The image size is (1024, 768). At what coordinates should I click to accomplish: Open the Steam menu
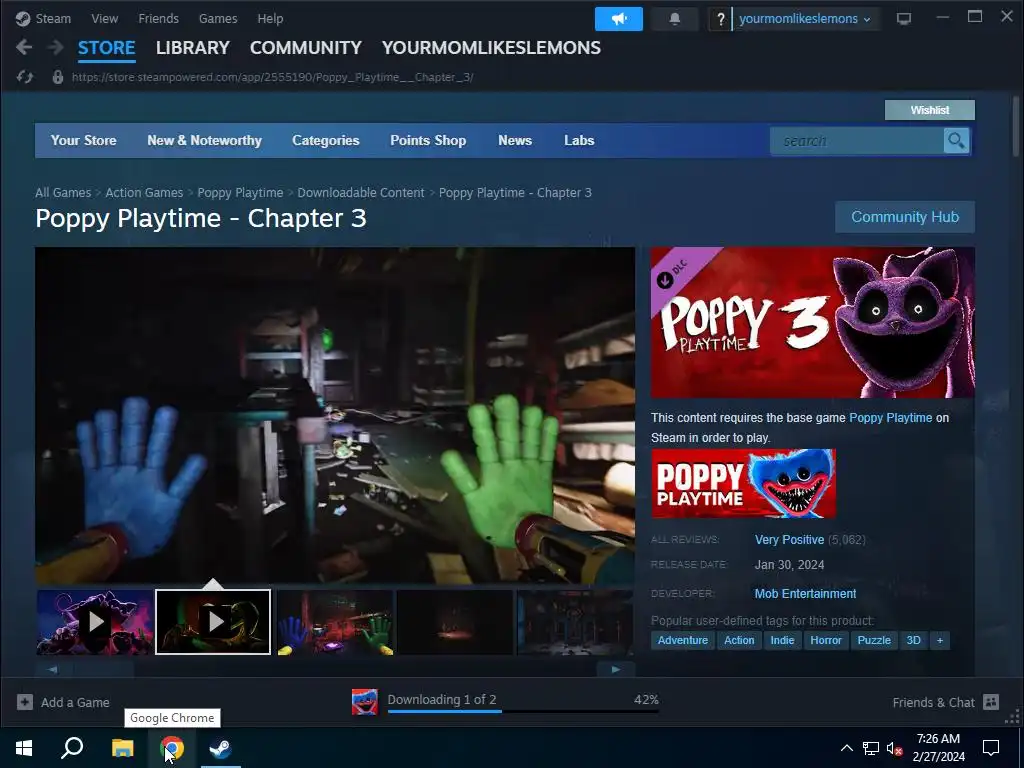coord(53,18)
